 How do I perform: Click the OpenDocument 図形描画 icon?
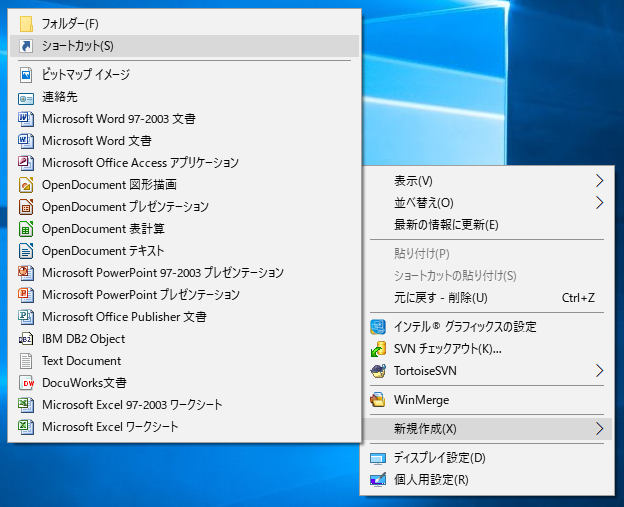pyautogui.click(x=26, y=185)
